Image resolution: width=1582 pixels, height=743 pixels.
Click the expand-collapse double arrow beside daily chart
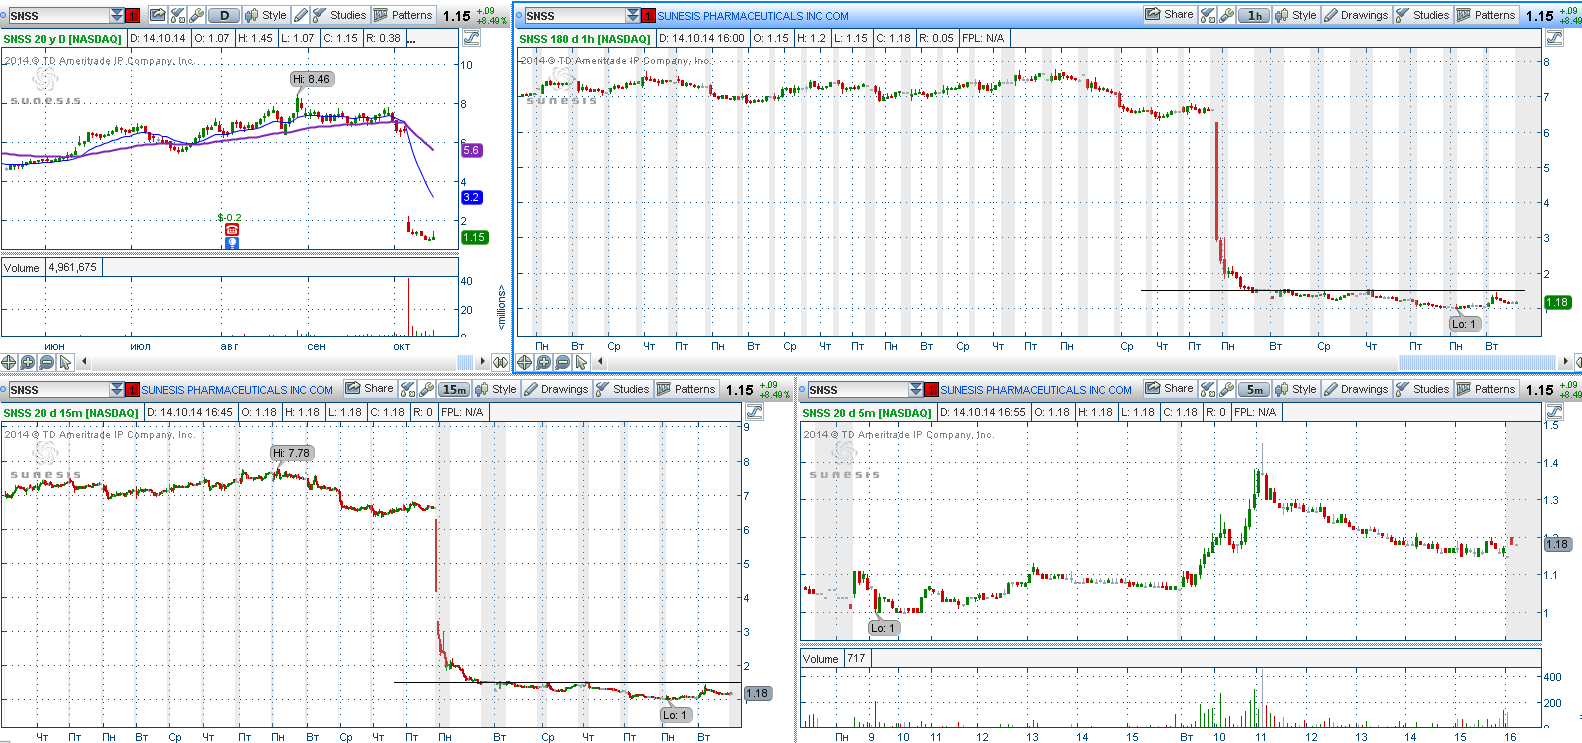500,362
